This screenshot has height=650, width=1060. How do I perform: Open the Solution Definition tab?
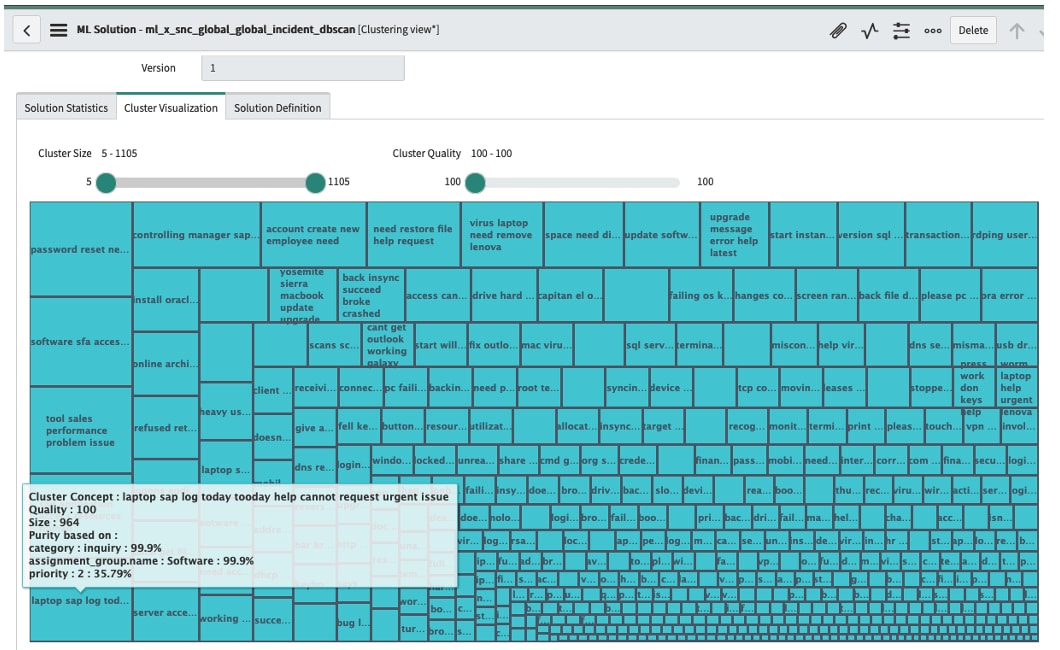277,107
